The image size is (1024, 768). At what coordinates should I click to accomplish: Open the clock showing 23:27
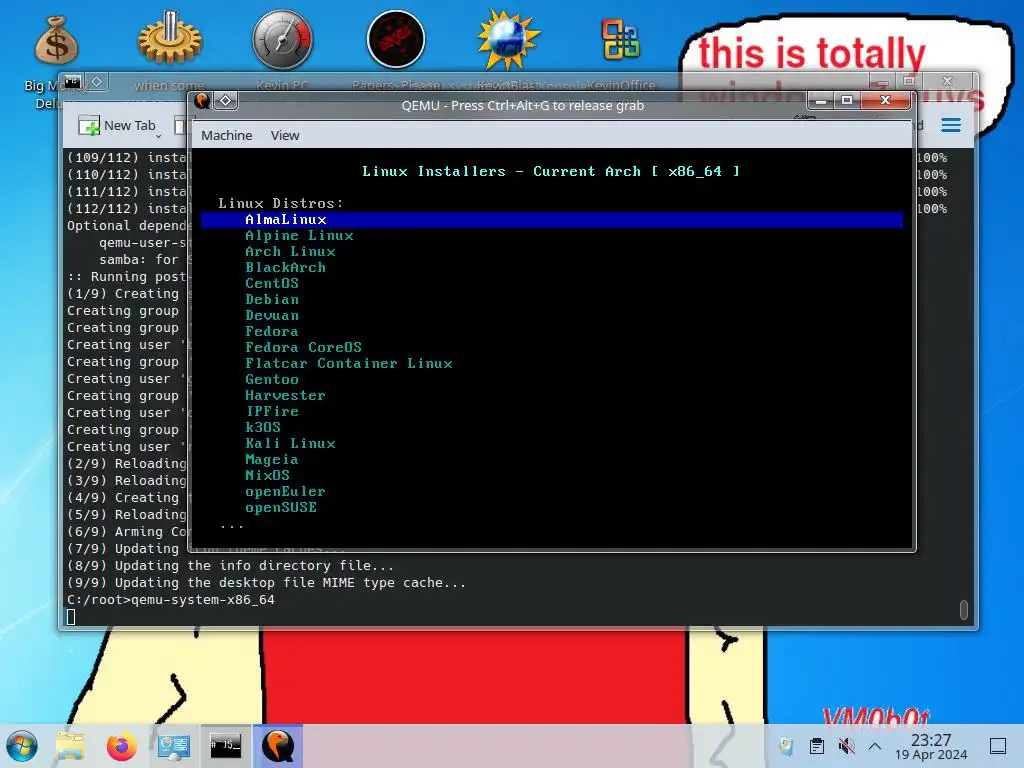click(x=931, y=746)
